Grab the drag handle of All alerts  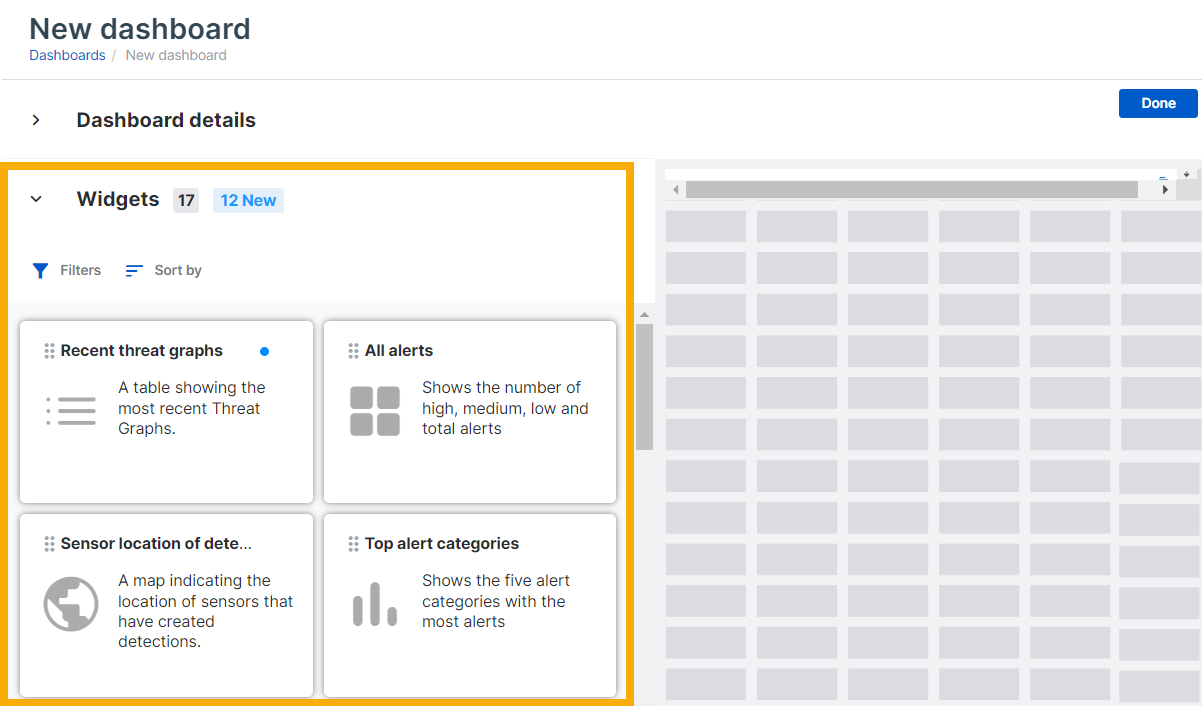point(353,351)
